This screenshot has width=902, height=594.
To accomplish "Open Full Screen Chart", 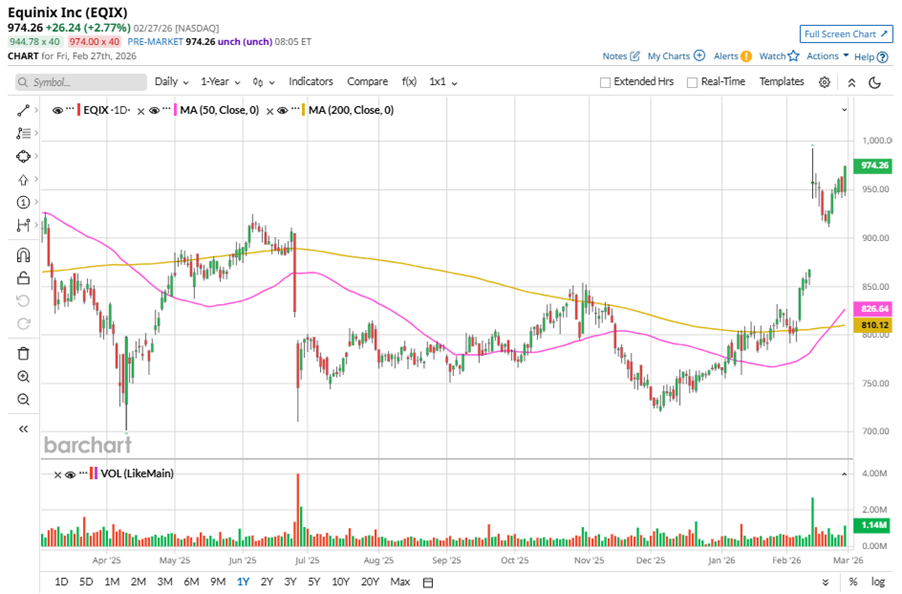I will pos(846,34).
